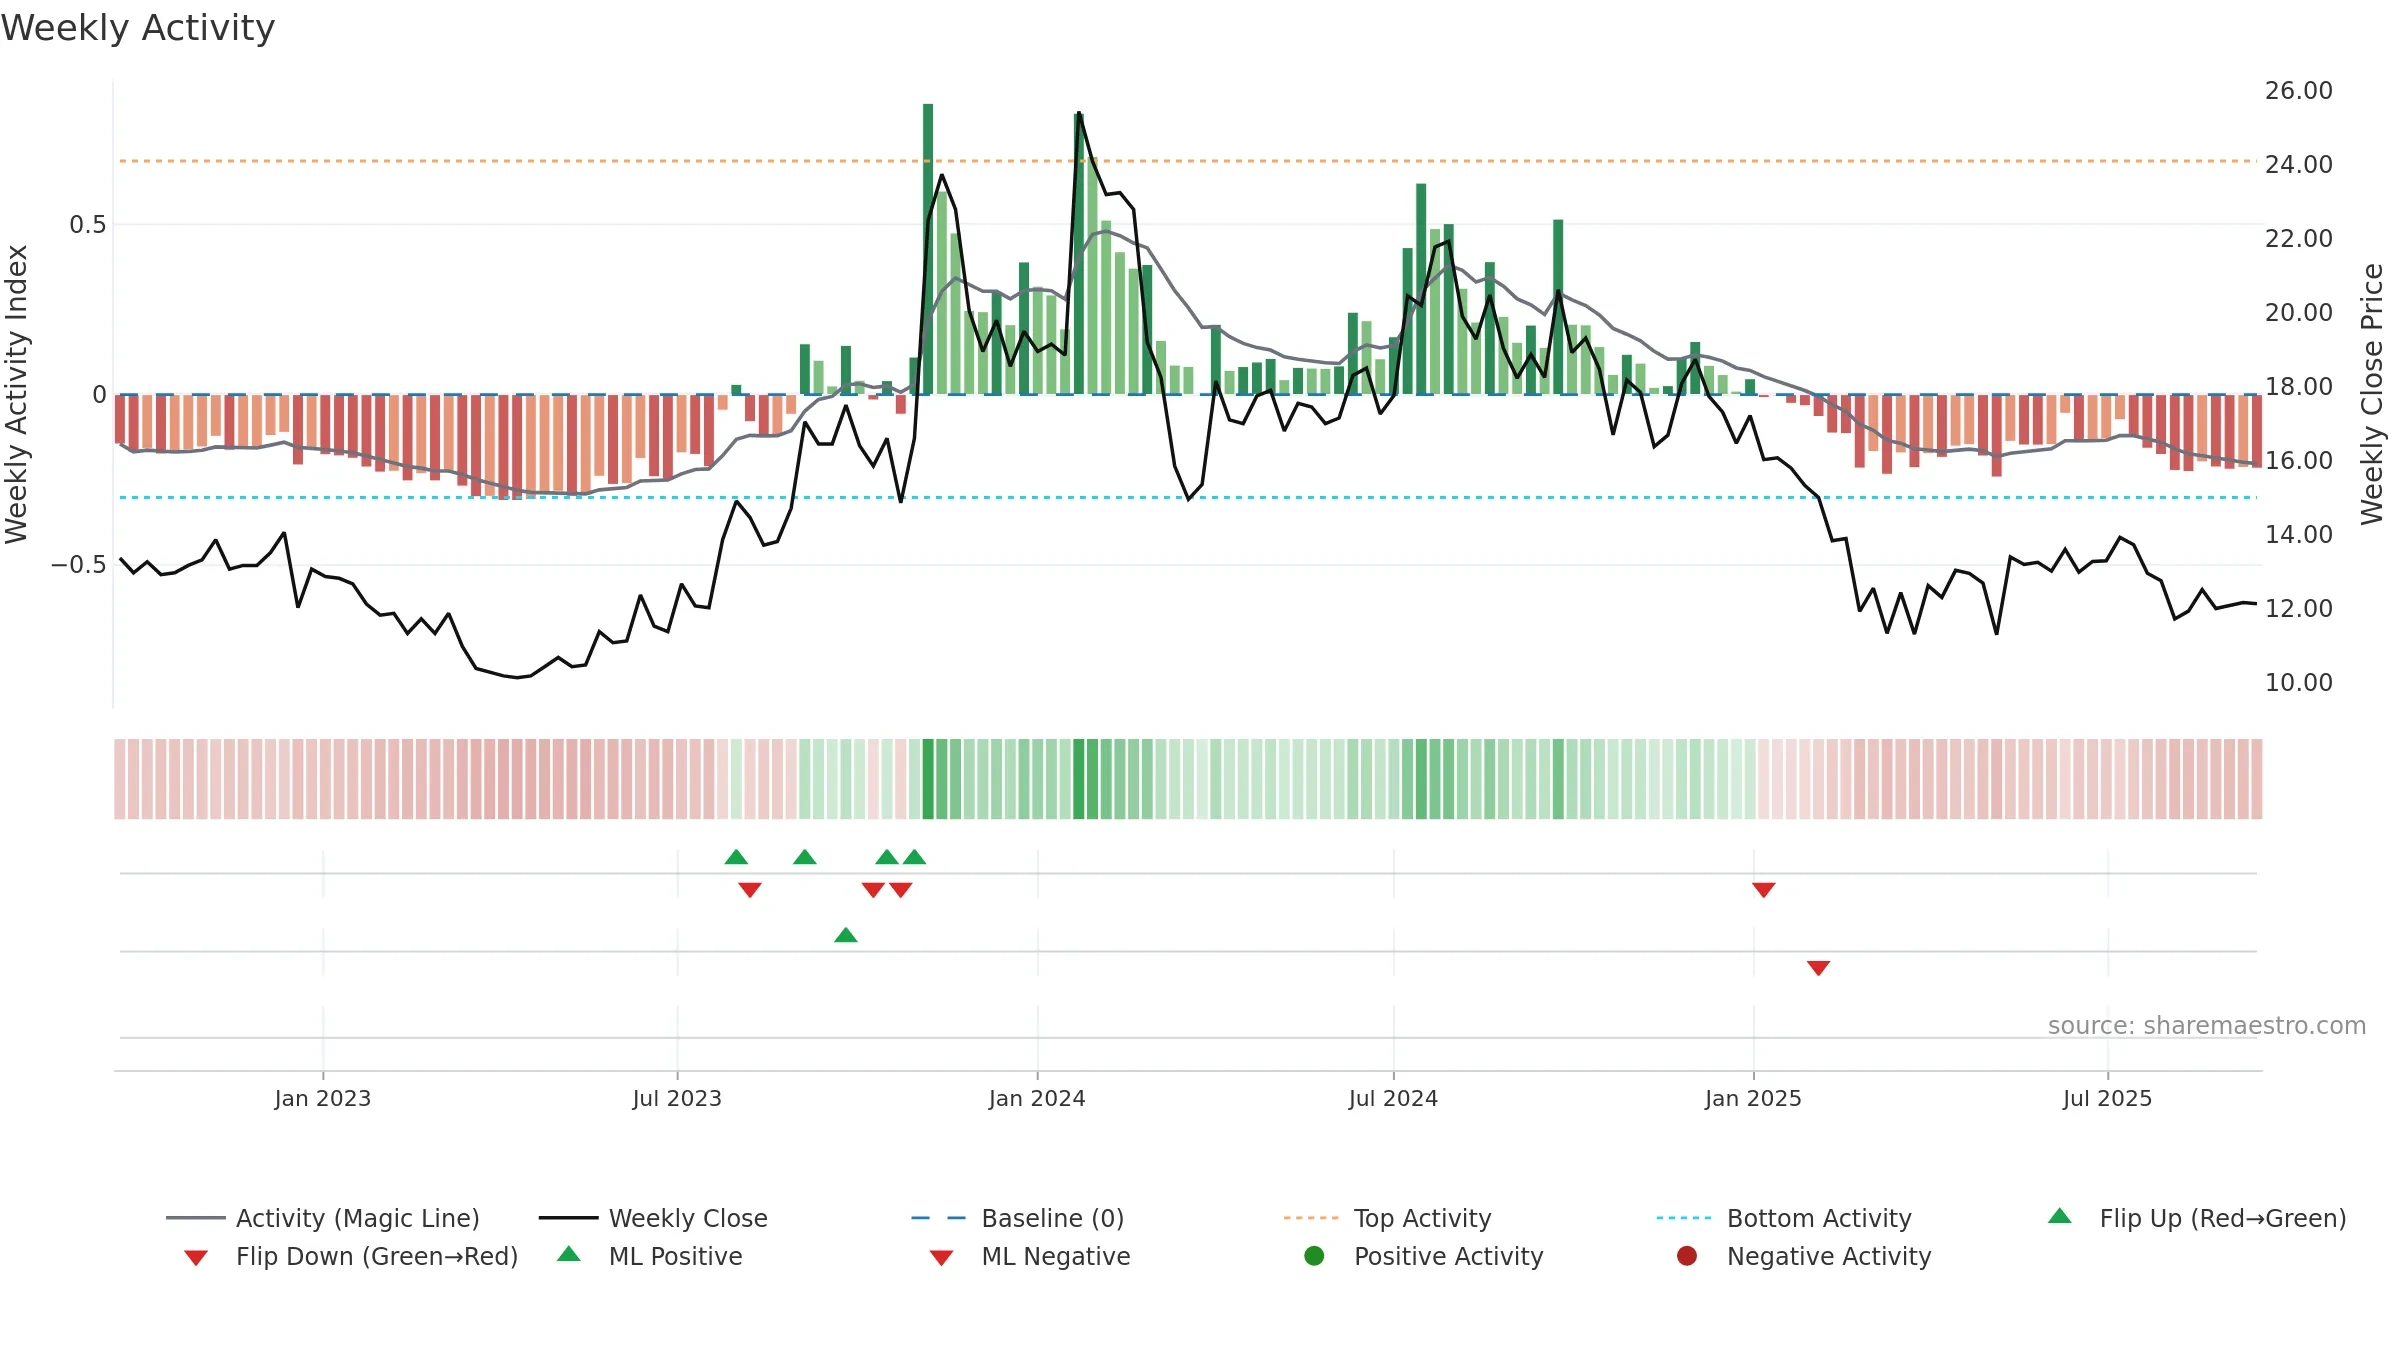
Task: Toggle the ML Negative legend entry
Action: tap(1030, 1256)
